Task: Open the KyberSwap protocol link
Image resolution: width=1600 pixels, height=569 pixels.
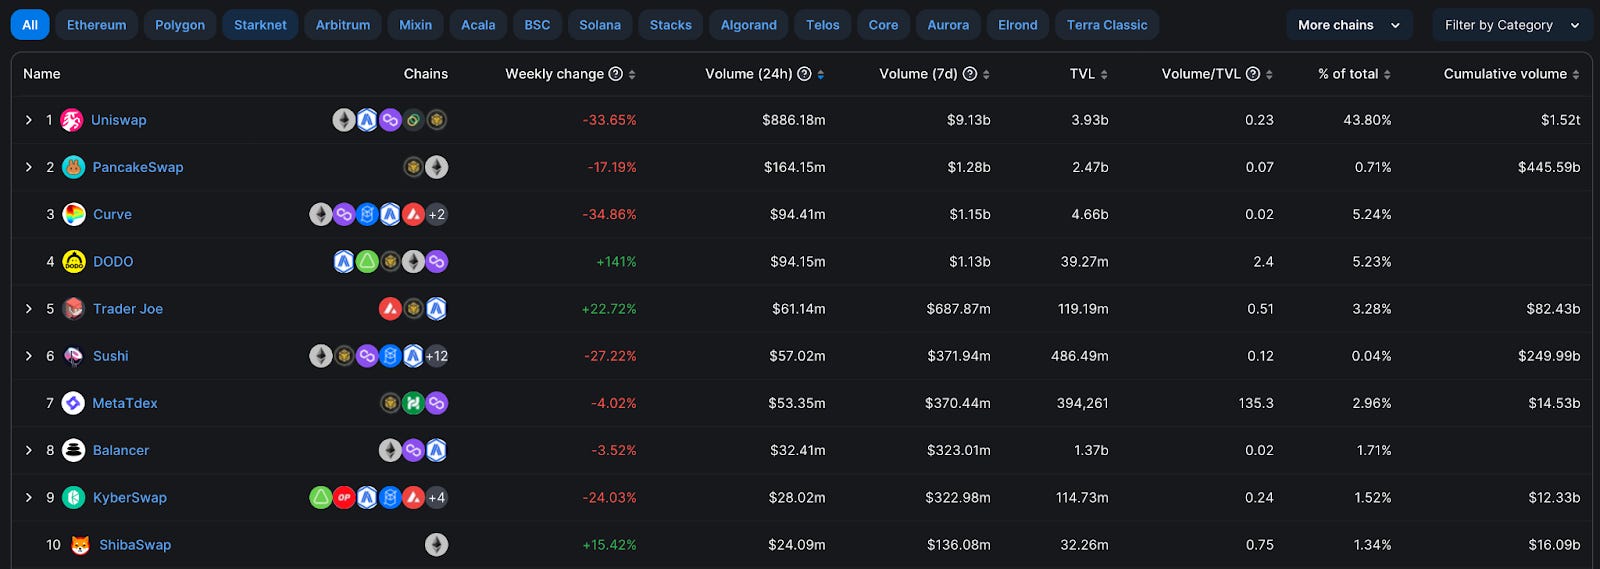Action: coord(130,497)
